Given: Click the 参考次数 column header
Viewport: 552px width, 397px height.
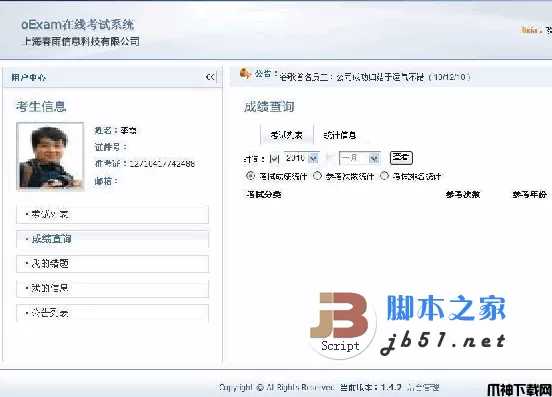Looking at the screenshot, I should [x=463, y=194].
